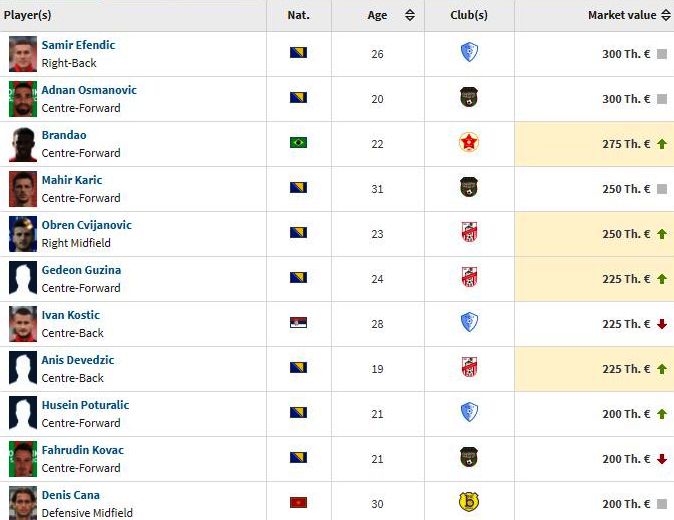The height and width of the screenshot is (520, 674).
Task: Click the Nat. column header
Action: point(298,15)
